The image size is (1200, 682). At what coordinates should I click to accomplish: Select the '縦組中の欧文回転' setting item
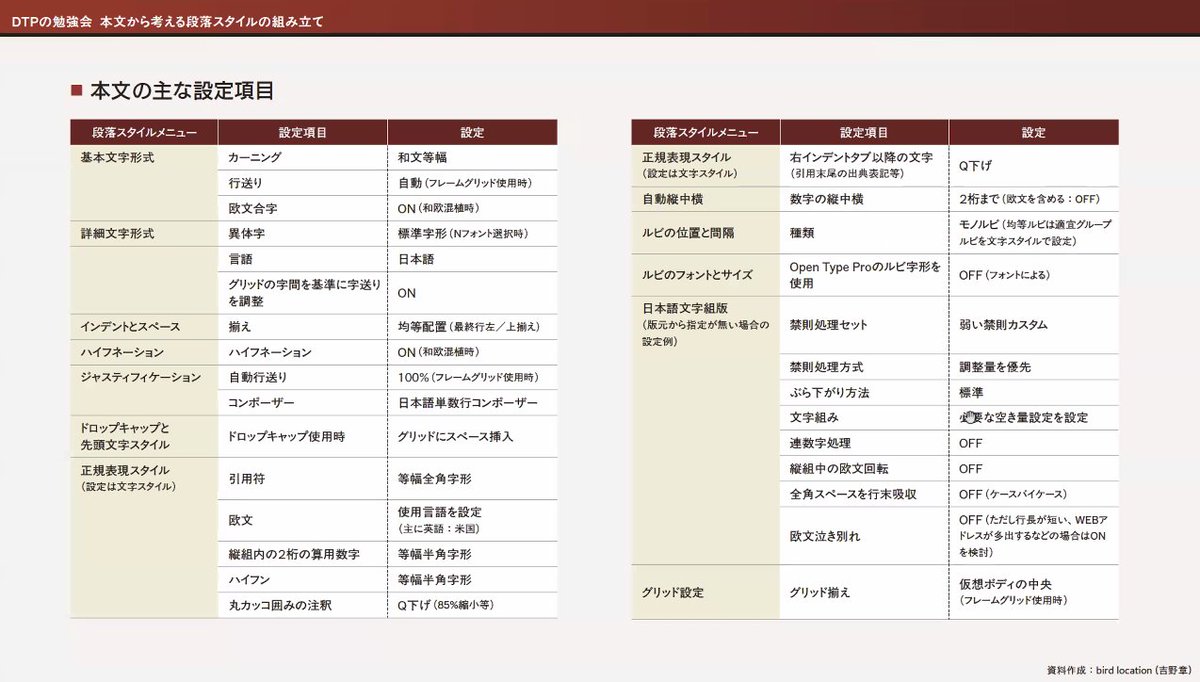(838, 469)
